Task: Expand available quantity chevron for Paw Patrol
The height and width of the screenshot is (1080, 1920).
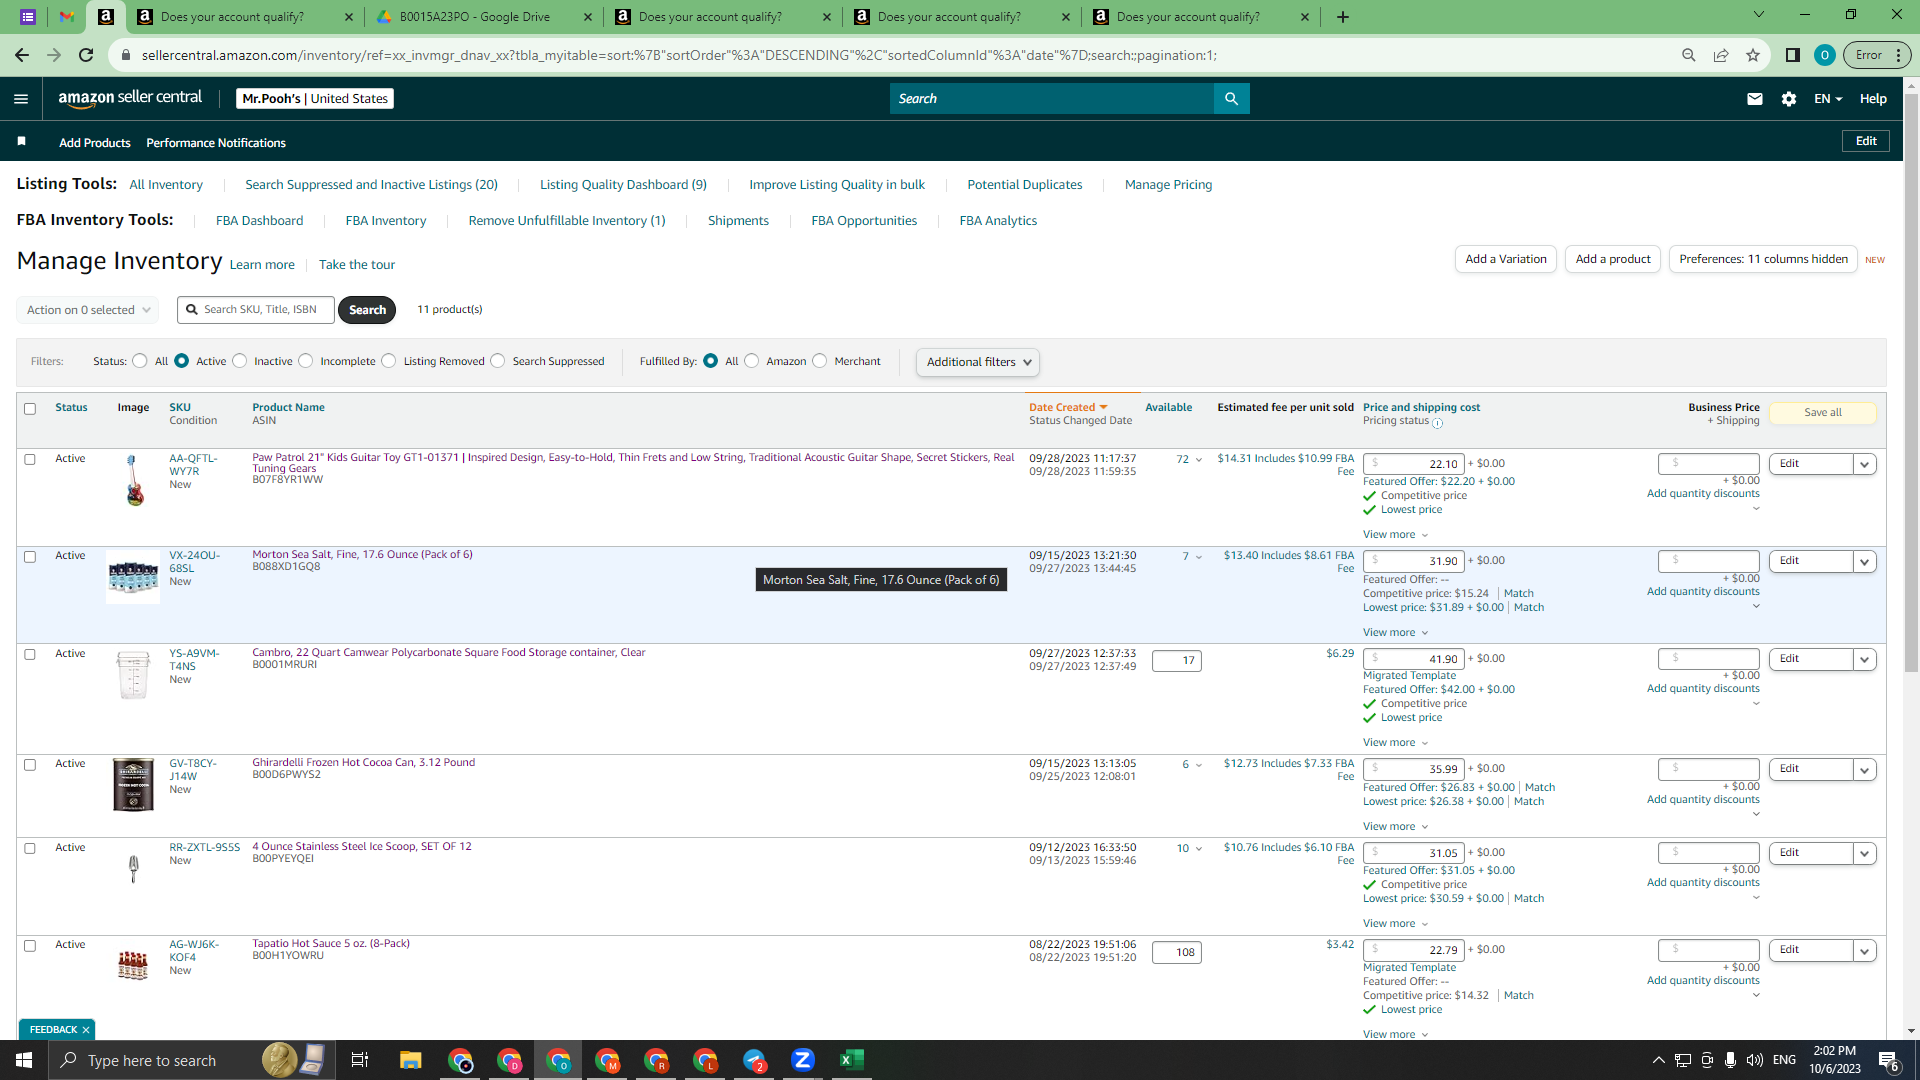Action: 1199,460
